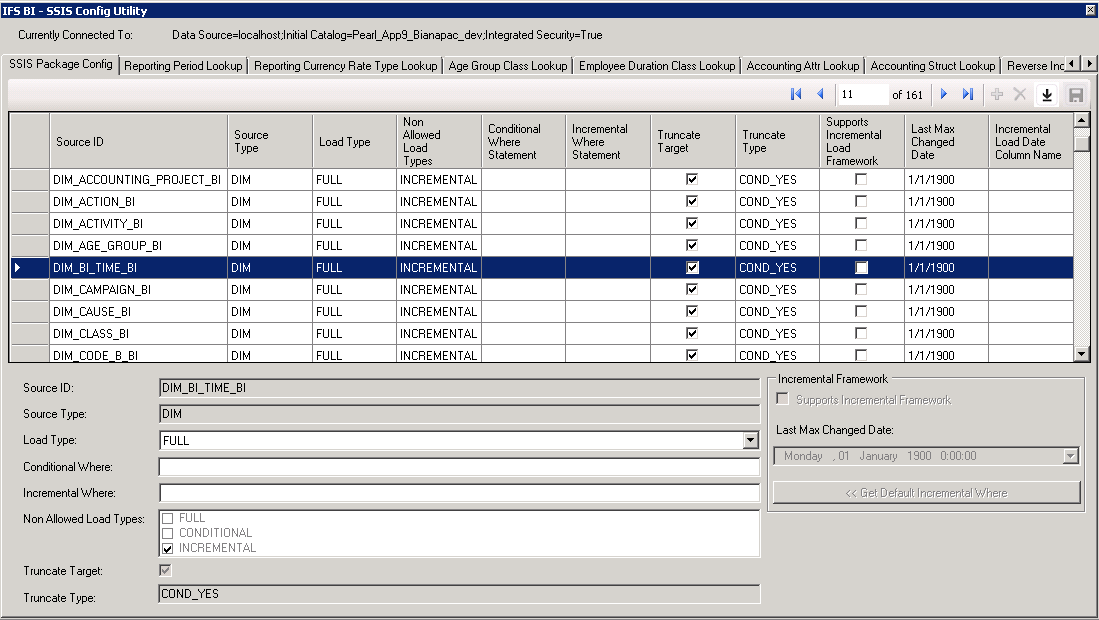
Task: Go to next record arrow
Action: click(x=943, y=94)
